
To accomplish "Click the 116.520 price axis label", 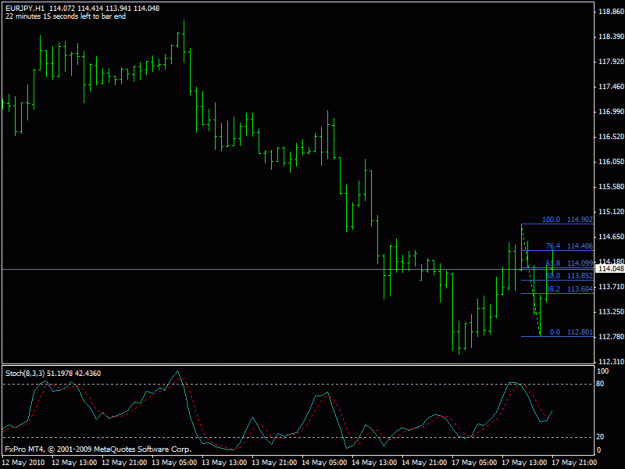I will tap(611, 137).
